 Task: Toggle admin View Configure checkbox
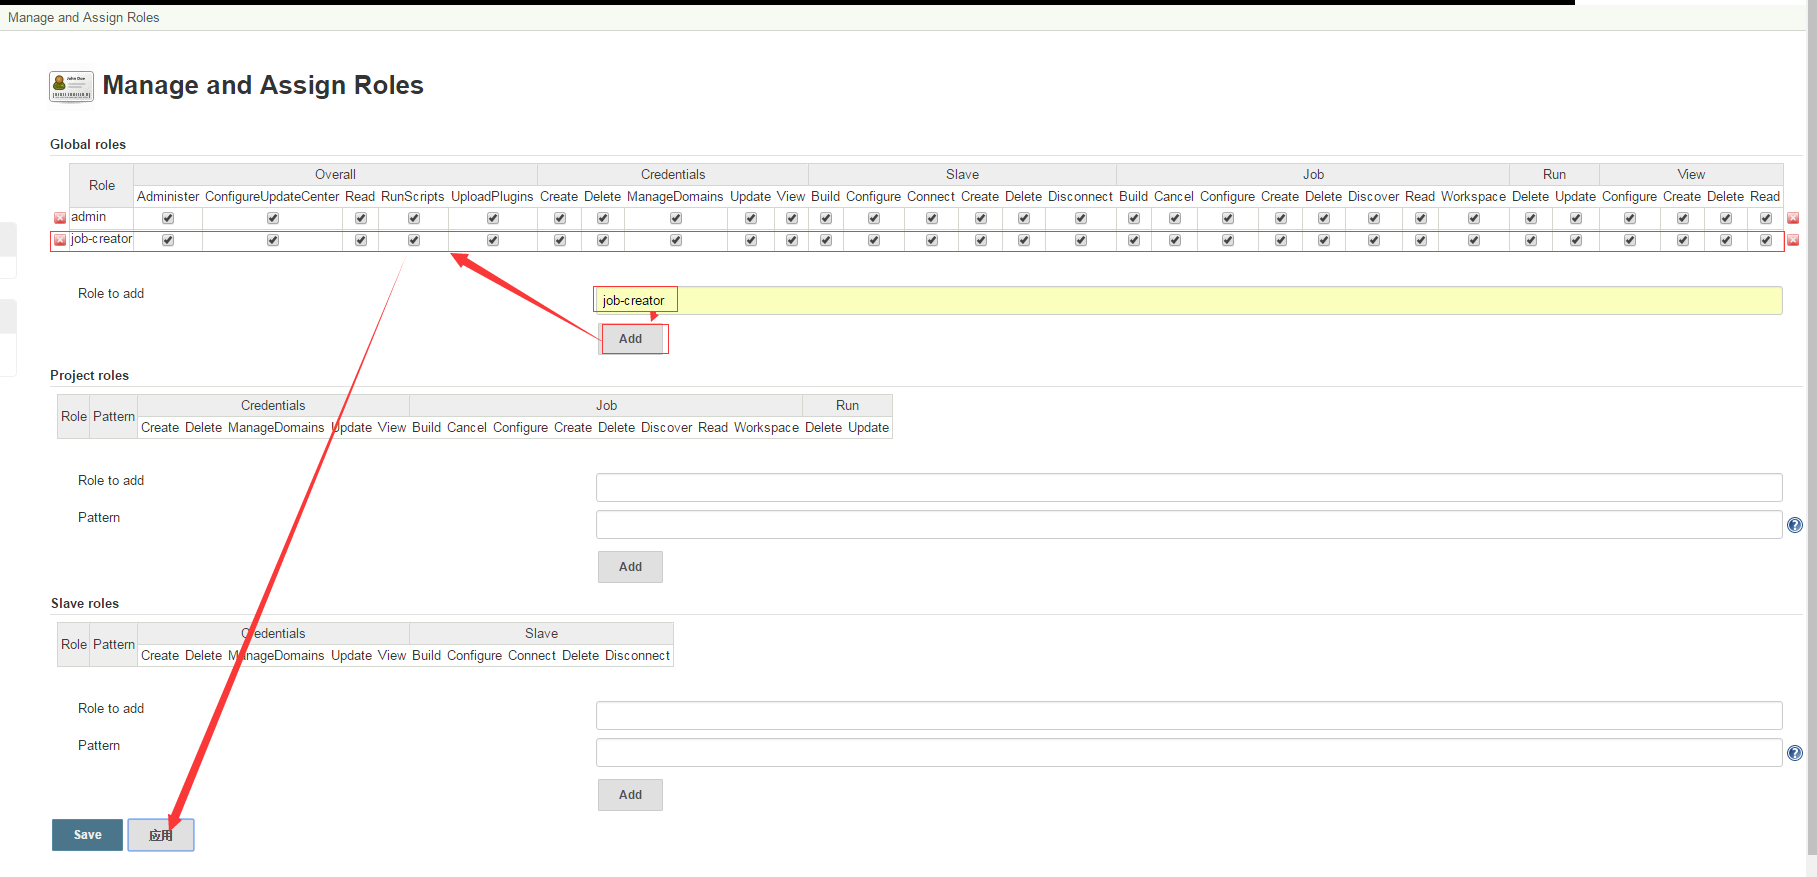(x=1630, y=218)
